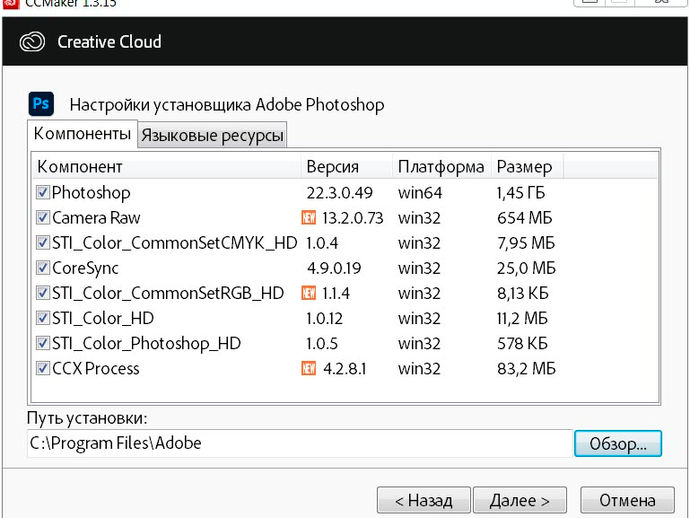Viewport: 690px width, 518px height.
Task: Switch to the Языковые ресурсы tab
Action: coord(212,135)
